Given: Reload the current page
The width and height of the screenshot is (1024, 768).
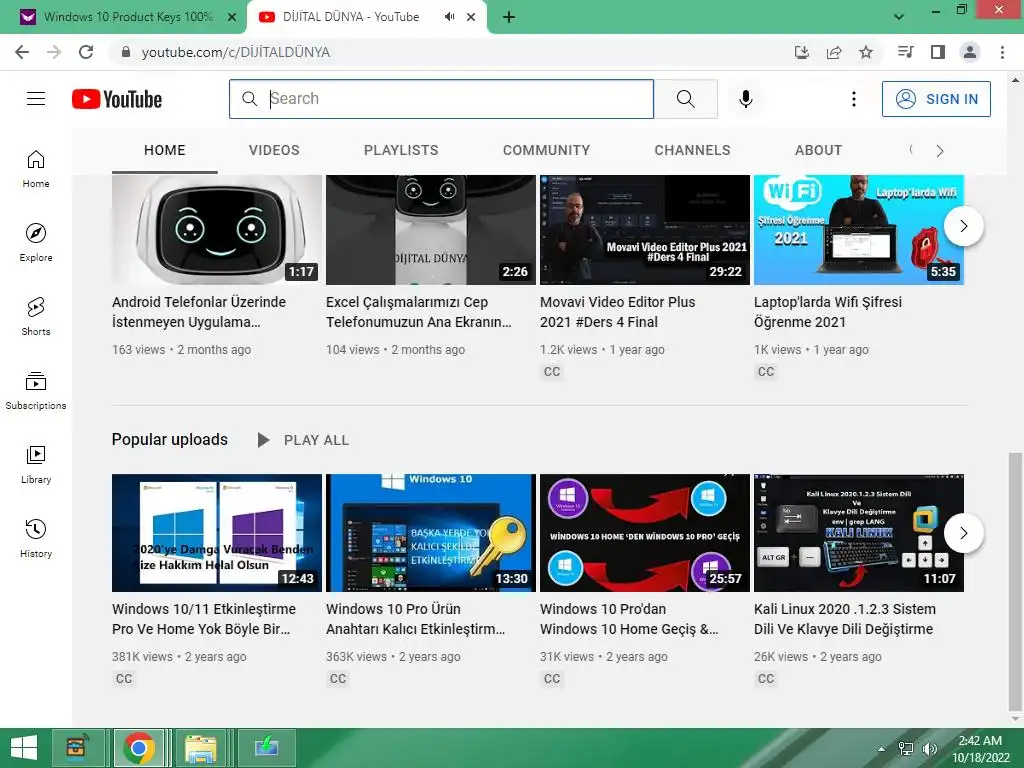Looking at the screenshot, I should coord(86,52).
